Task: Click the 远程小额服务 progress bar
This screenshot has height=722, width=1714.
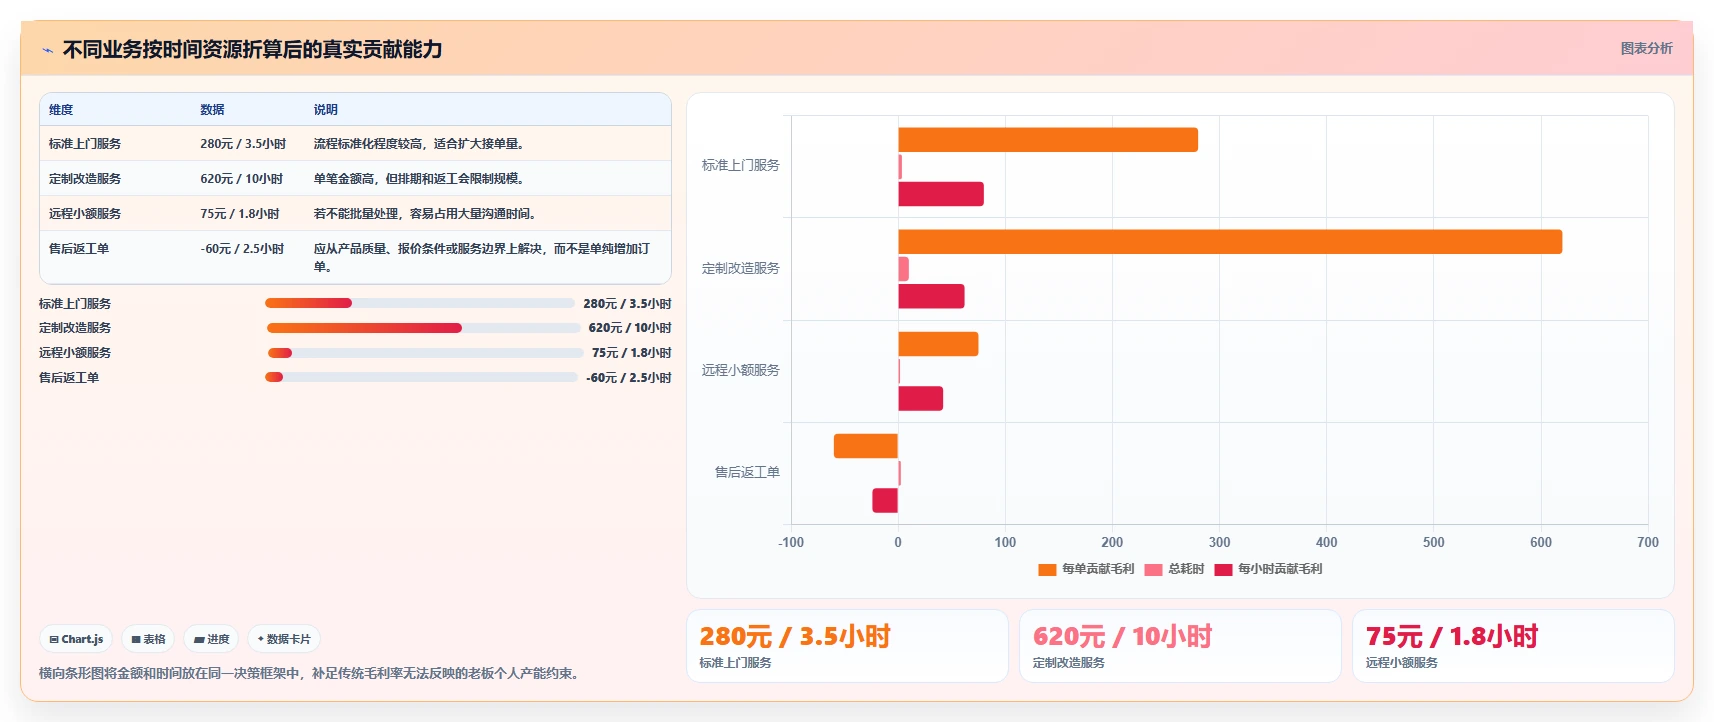Action: (x=425, y=353)
